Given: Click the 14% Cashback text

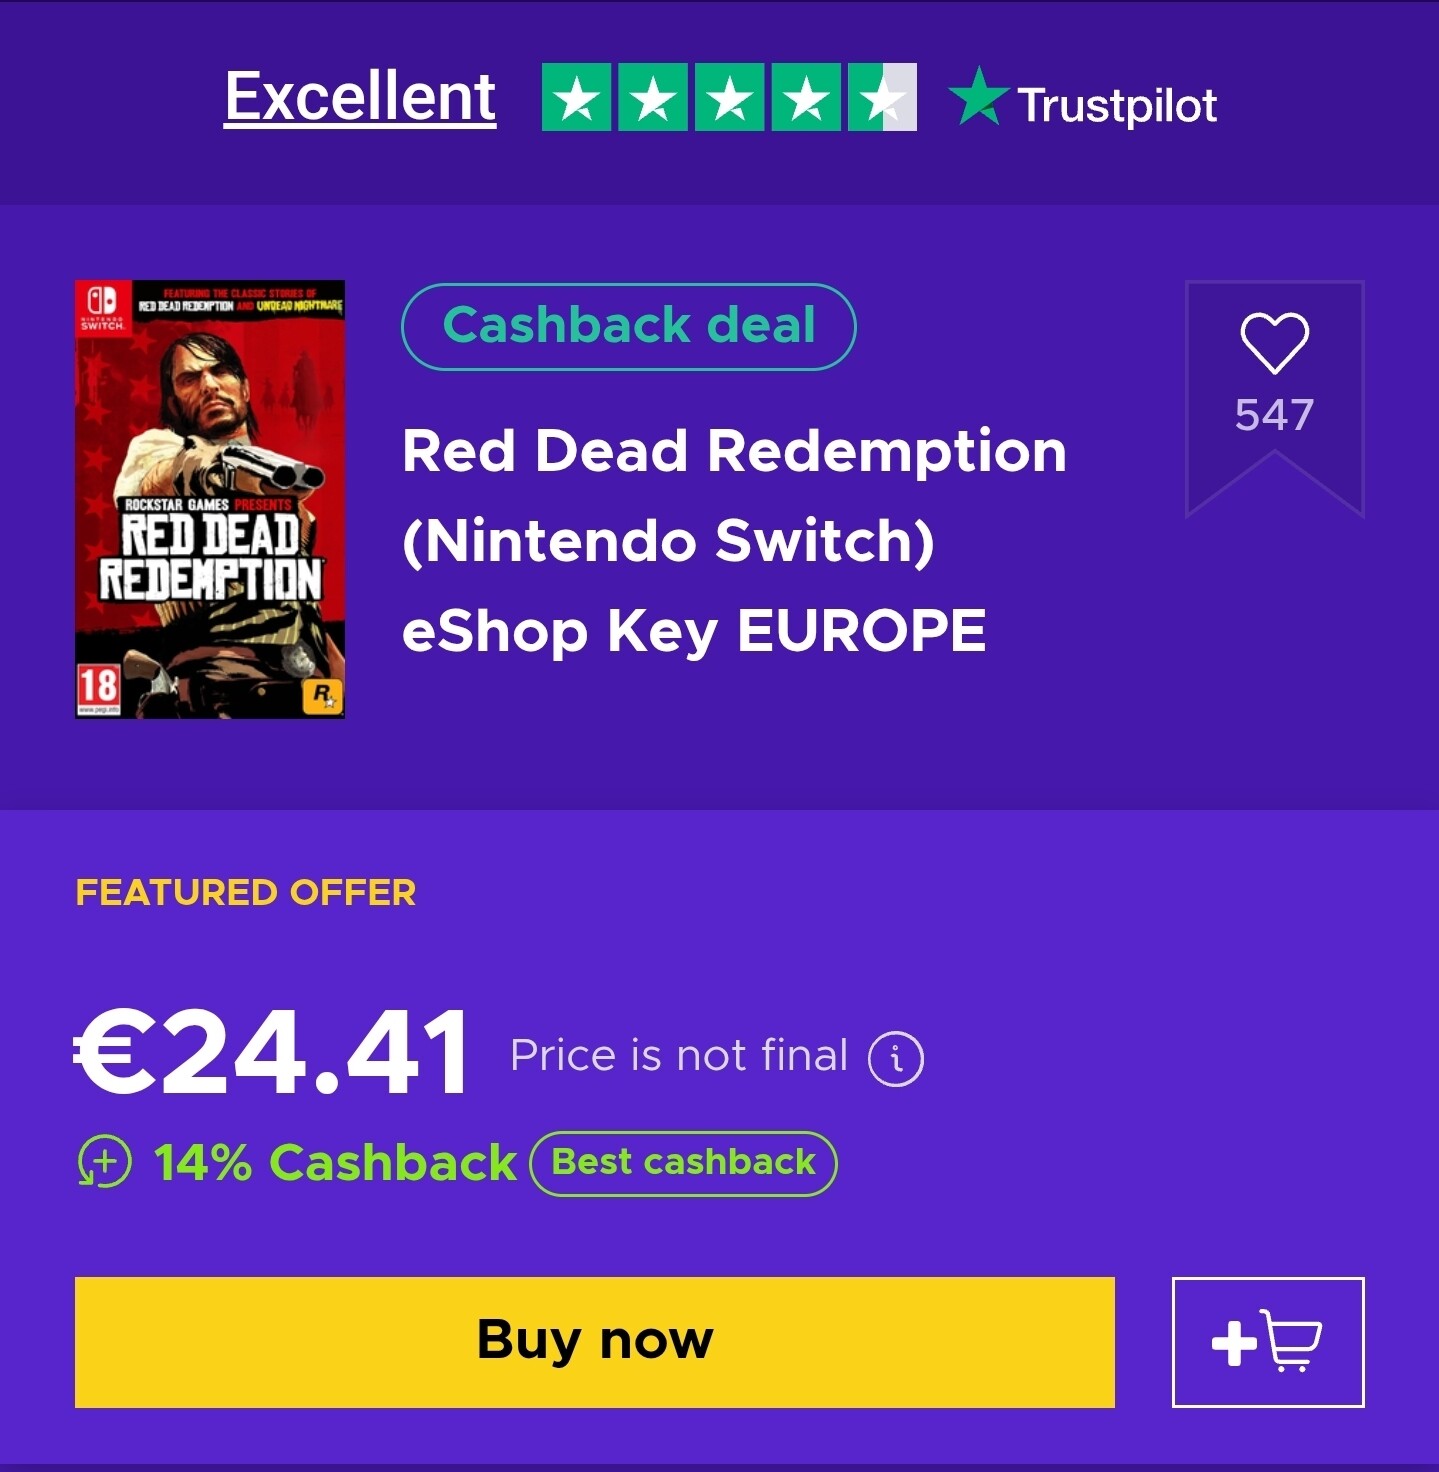Looking at the screenshot, I should [335, 1163].
